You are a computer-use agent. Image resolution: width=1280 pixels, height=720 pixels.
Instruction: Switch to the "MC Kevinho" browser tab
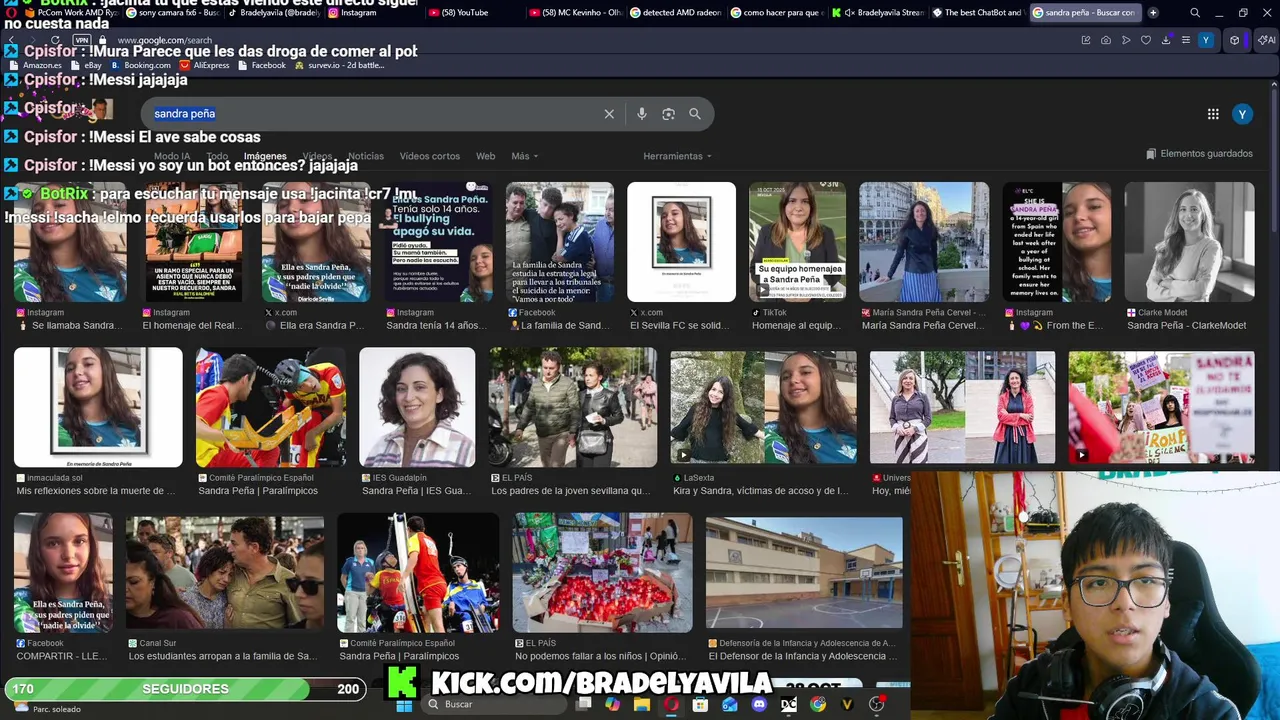coord(574,13)
